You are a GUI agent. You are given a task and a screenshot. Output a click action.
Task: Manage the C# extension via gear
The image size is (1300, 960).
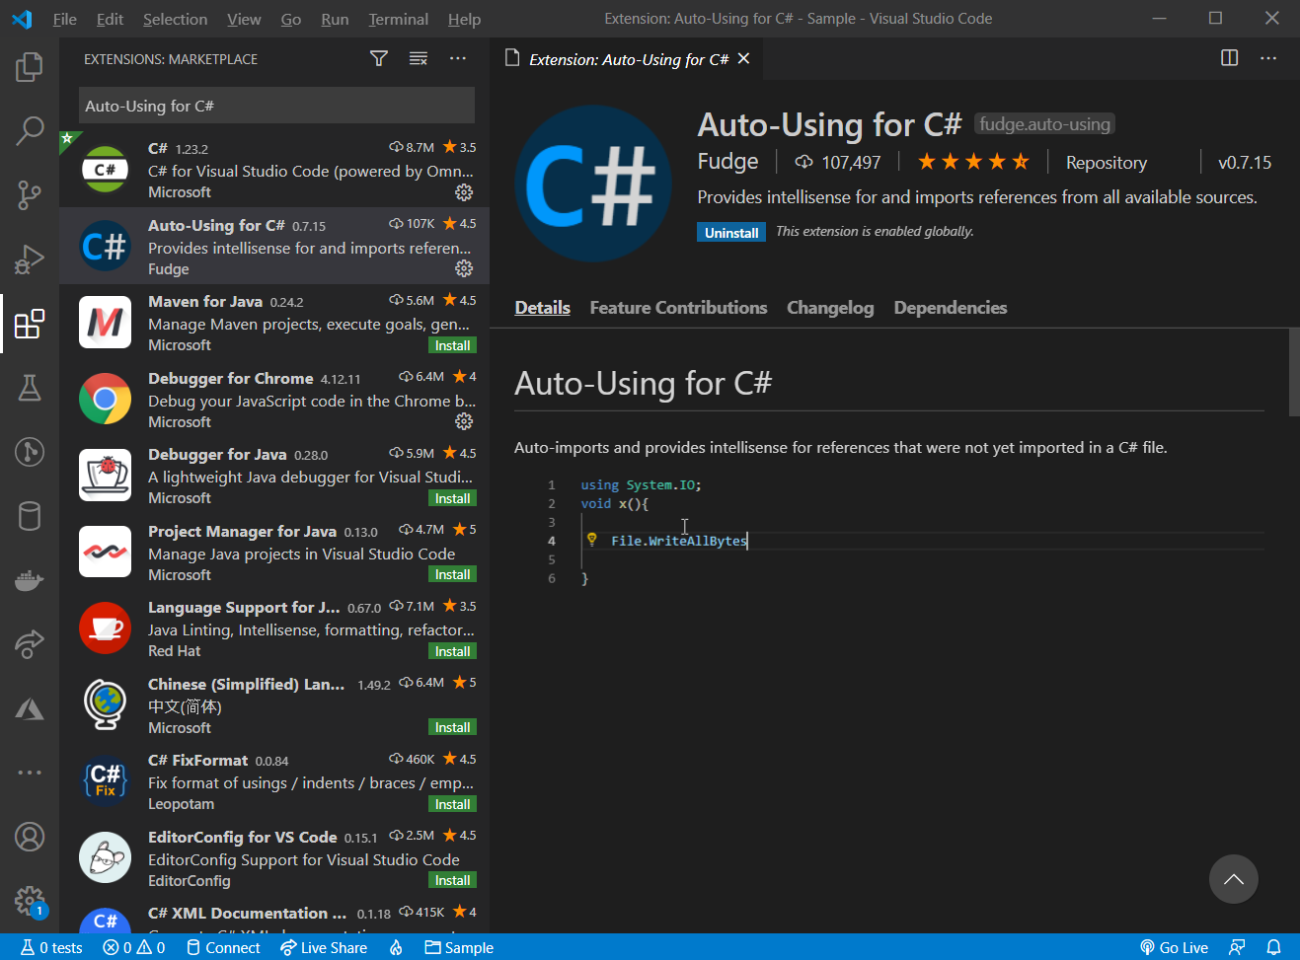coord(464,192)
